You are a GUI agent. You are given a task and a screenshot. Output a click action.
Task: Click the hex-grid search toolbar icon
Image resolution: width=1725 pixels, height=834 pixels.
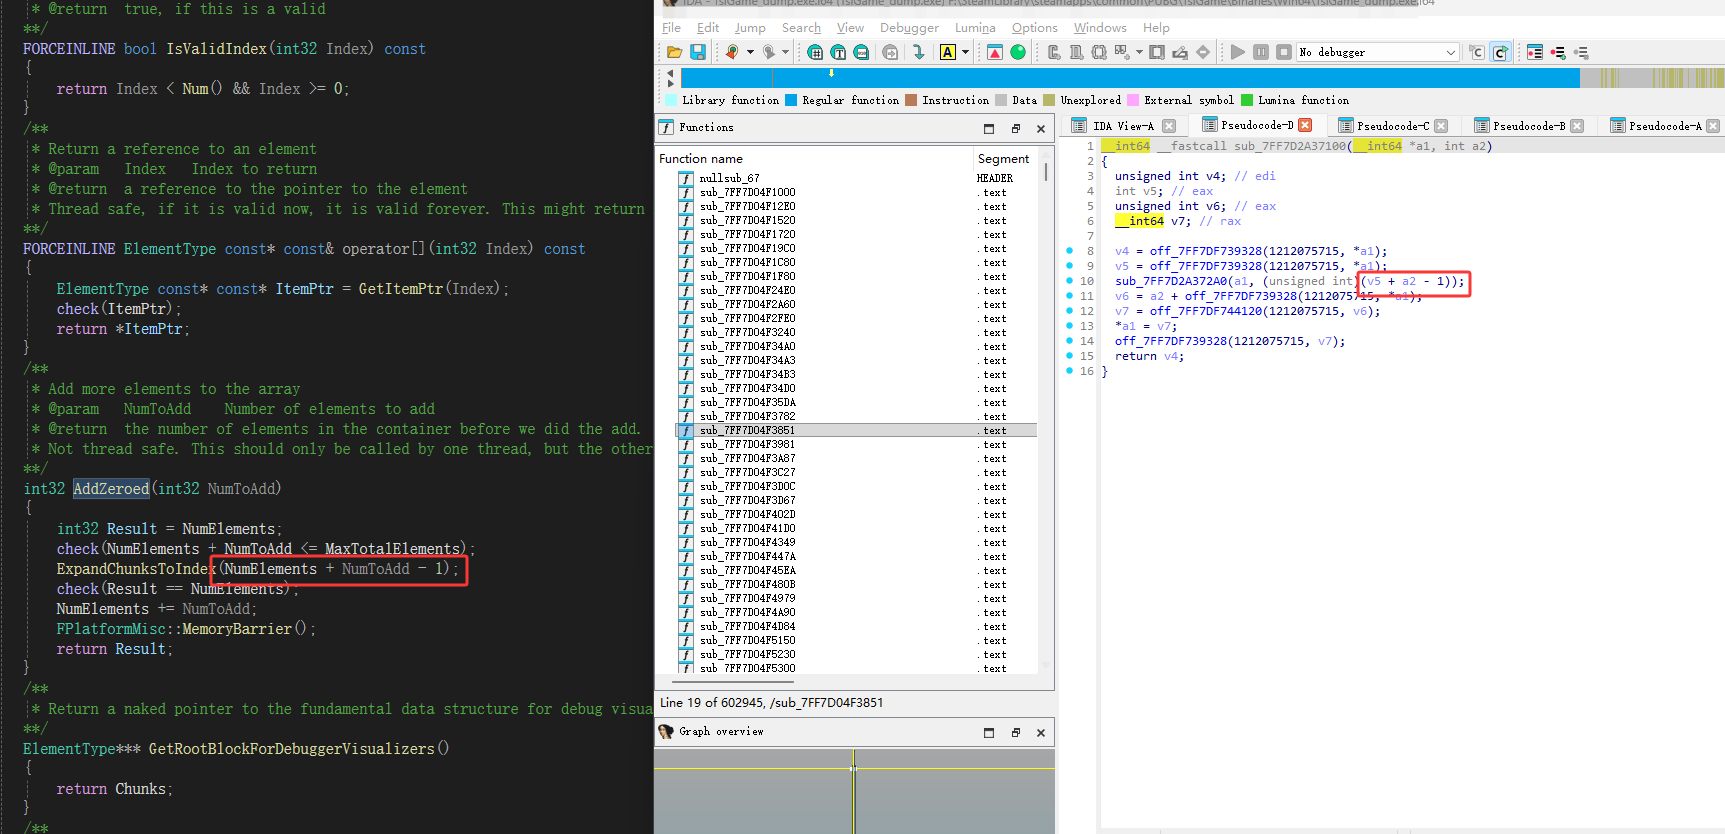click(815, 52)
